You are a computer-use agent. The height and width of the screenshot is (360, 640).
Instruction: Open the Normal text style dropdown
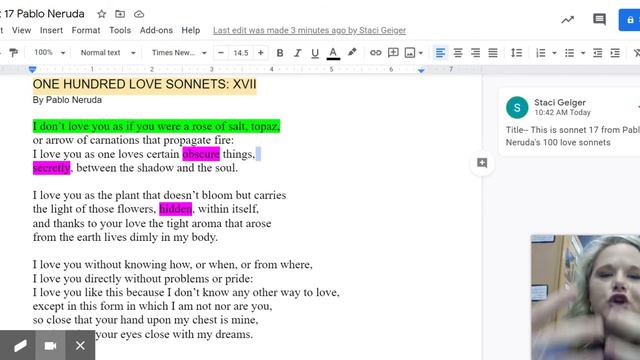(108, 53)
